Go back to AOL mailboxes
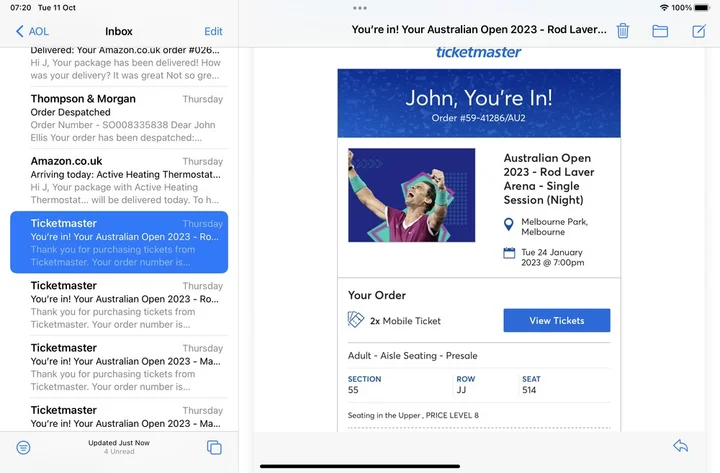The width and height of the screenshot is (720, 473). (x=33, y=31)
